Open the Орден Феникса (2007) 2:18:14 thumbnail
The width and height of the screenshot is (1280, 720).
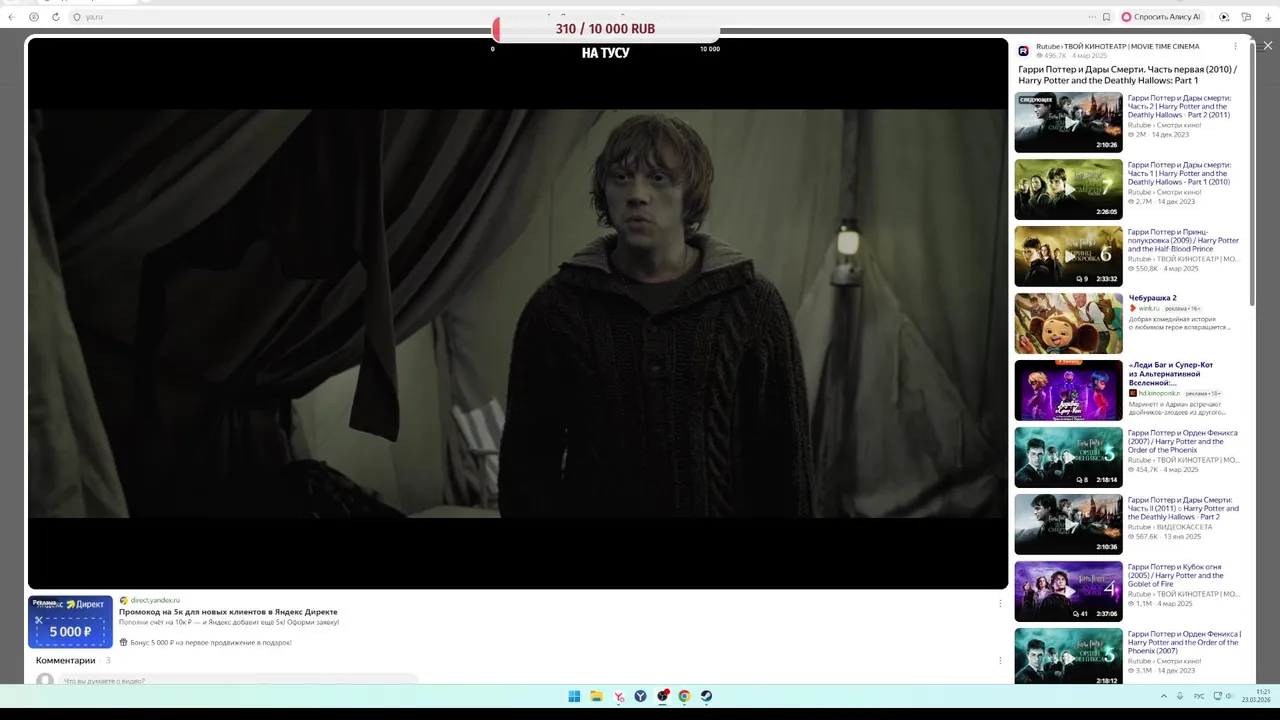(x=1068, y=457)
